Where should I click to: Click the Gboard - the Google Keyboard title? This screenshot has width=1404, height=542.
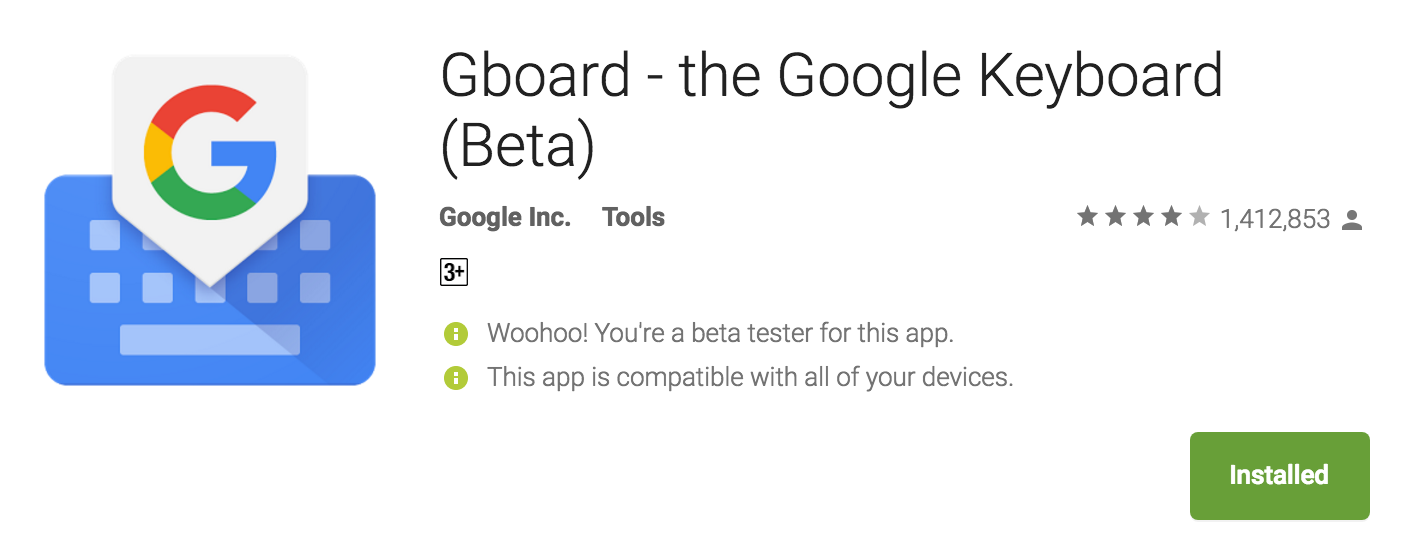tap(830, 77)
